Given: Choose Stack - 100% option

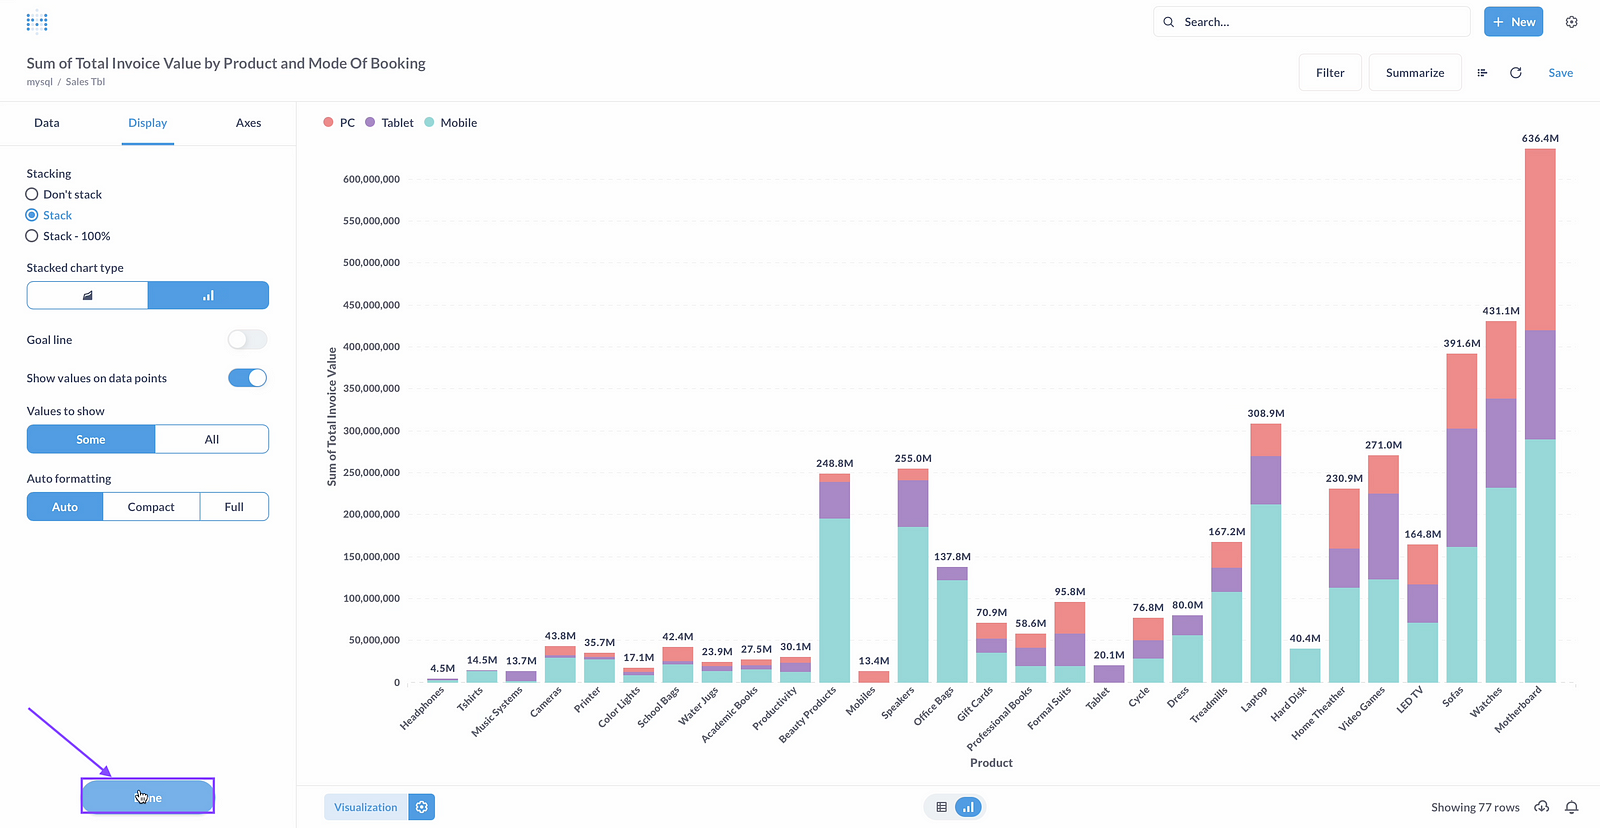Looking at the screenshot, I should pyautogui.click(x=32, y=236).
